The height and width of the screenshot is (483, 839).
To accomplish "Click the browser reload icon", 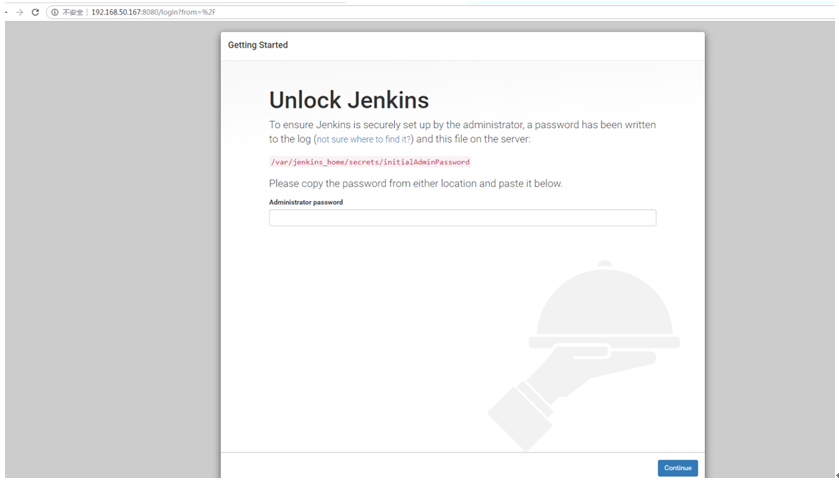I will [35, 12].
